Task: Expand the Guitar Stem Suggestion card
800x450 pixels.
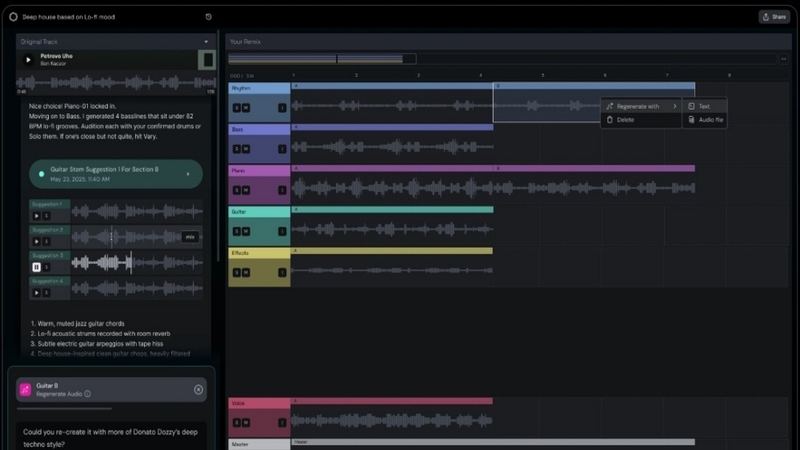Action: click(x=188, y=175)
